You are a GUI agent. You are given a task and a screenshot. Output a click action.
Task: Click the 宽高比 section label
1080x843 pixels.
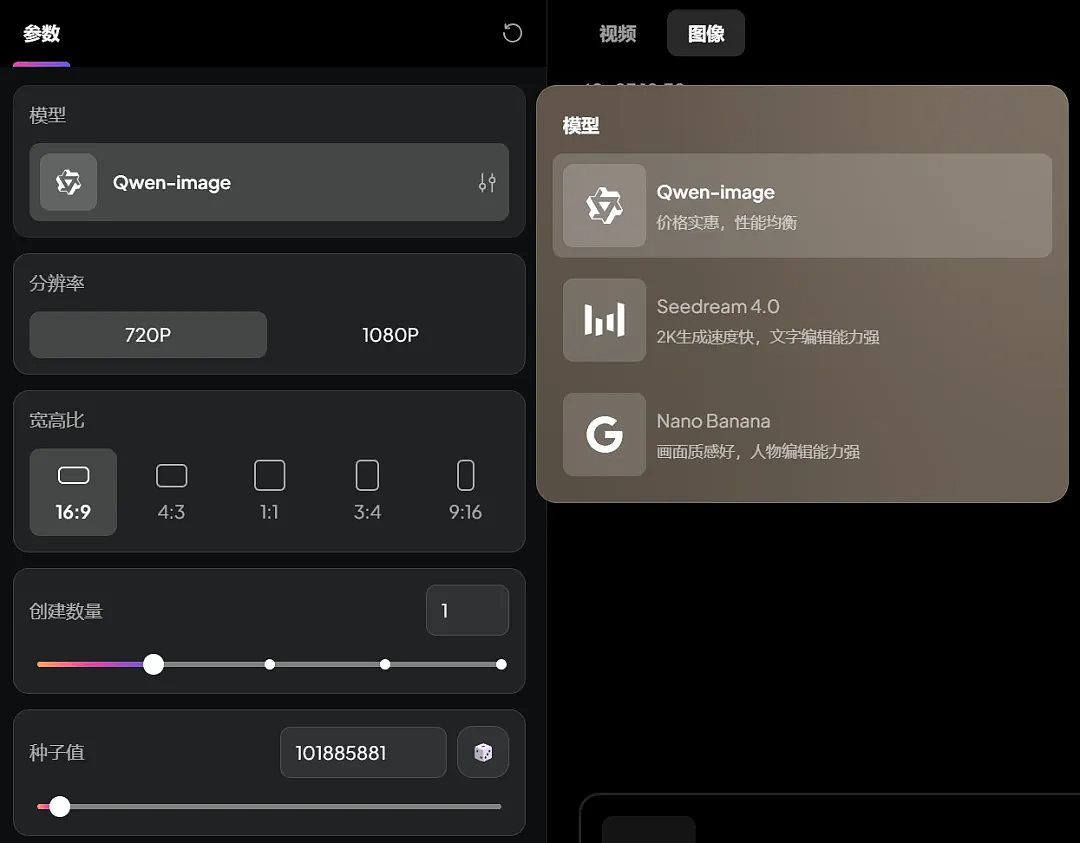point(56,420)
